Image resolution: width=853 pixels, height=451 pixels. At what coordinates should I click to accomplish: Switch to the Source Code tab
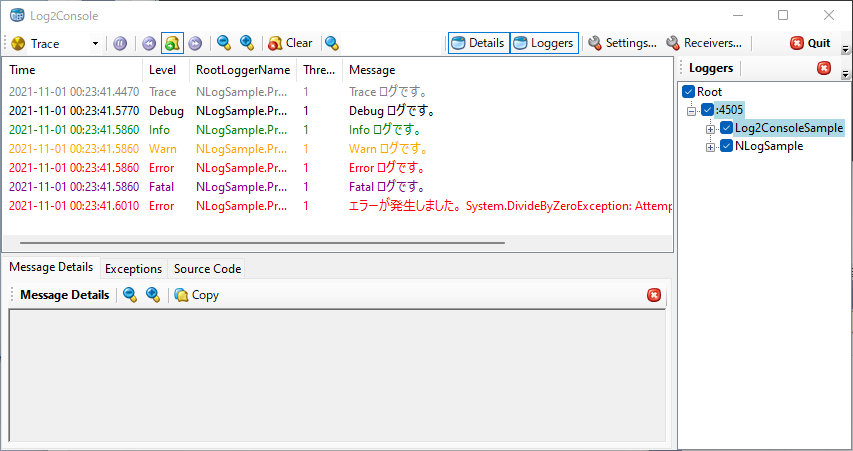click(207, 269)
